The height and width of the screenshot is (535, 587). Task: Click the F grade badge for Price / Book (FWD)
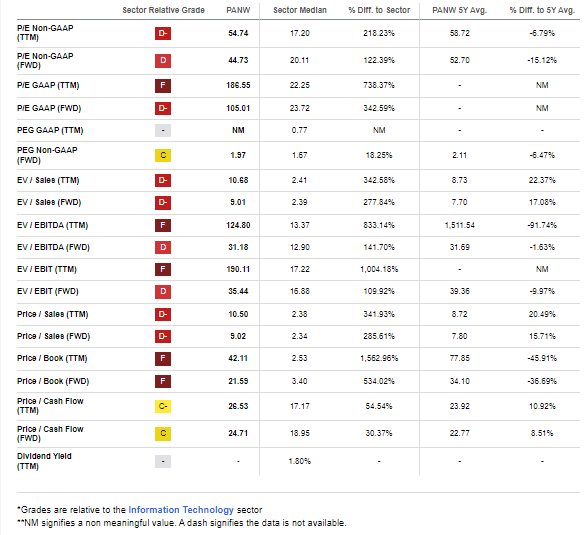click(163, 381)
